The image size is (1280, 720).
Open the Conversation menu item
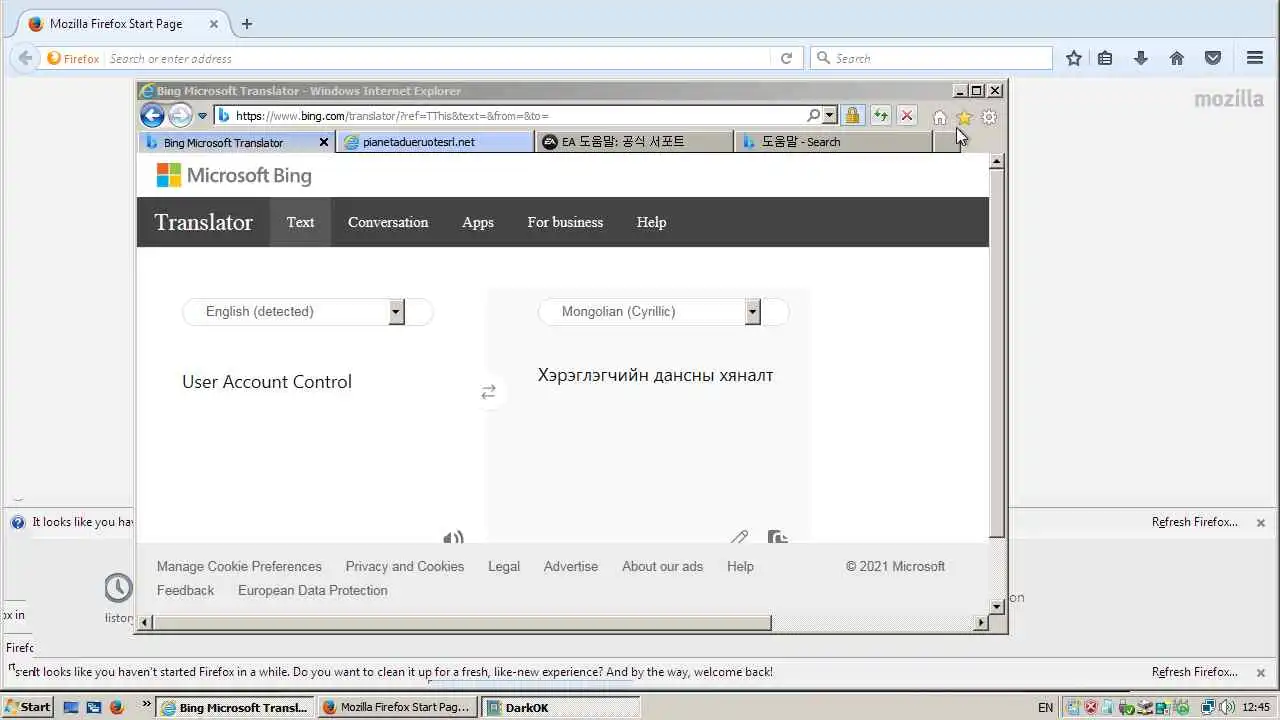tap(388, 222)
